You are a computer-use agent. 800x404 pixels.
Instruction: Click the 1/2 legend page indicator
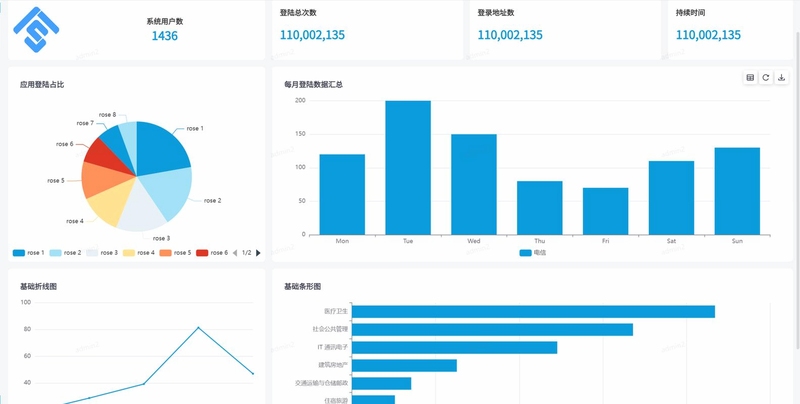pos(246,252)
